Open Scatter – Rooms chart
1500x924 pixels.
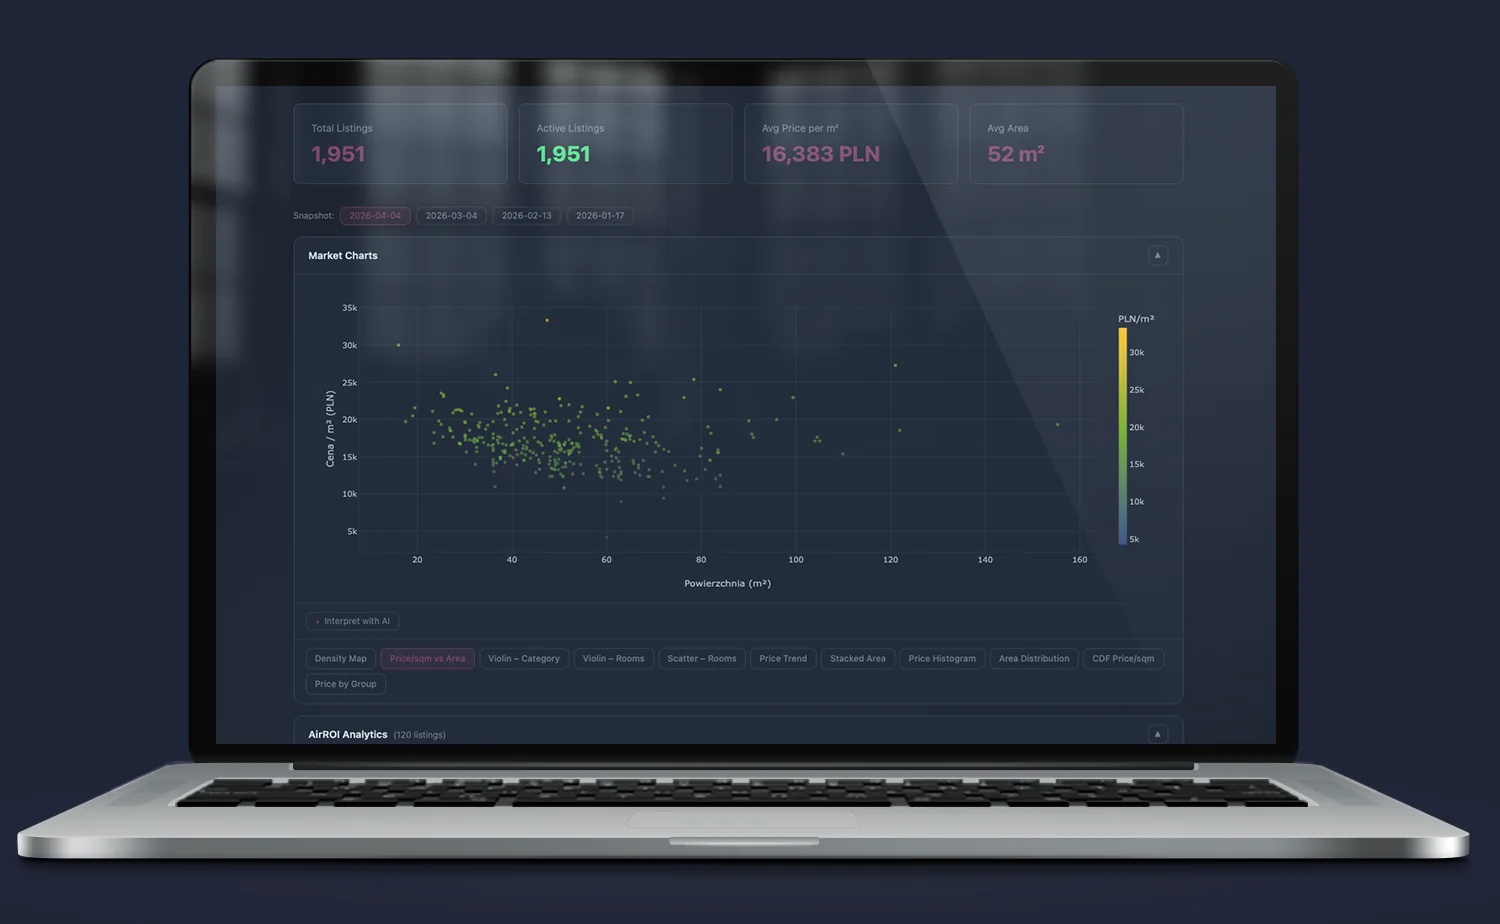click(702, 658)
